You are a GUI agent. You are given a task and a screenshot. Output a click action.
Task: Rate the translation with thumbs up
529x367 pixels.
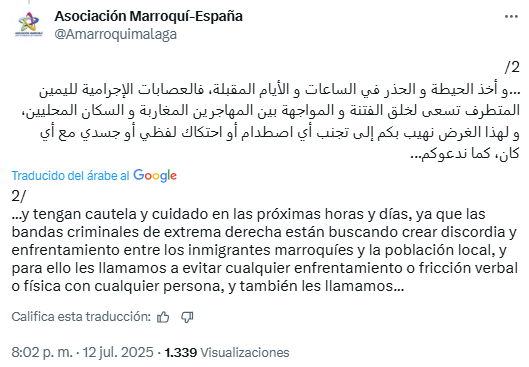[x=163, y=317]
